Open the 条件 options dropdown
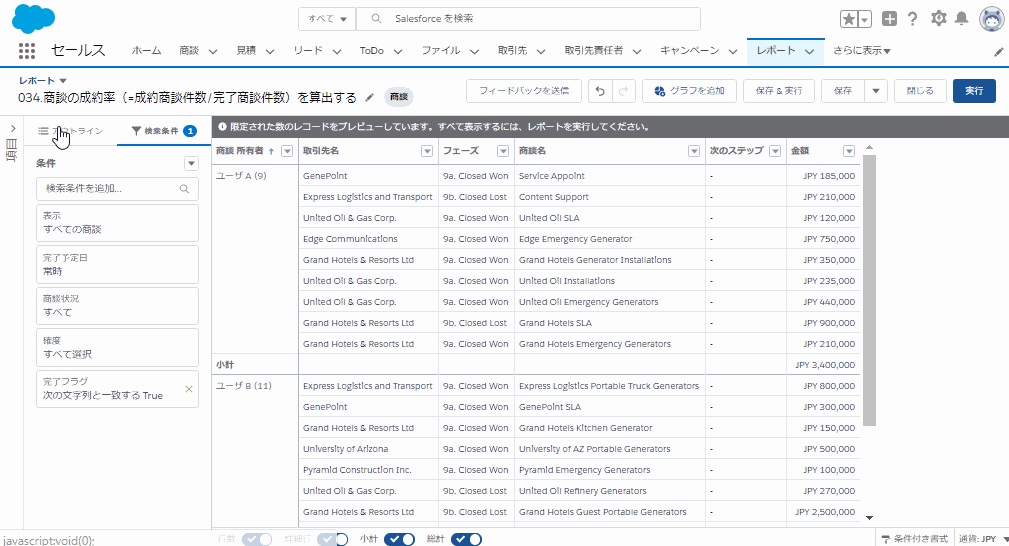1009x546 pixels. (x=191, y=164)
